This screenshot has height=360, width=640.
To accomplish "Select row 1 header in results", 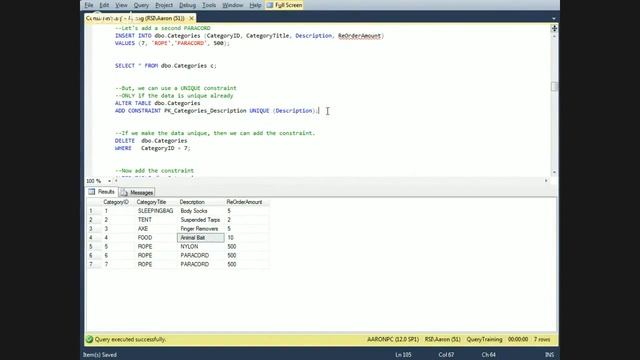I will [x=94, y=211].
